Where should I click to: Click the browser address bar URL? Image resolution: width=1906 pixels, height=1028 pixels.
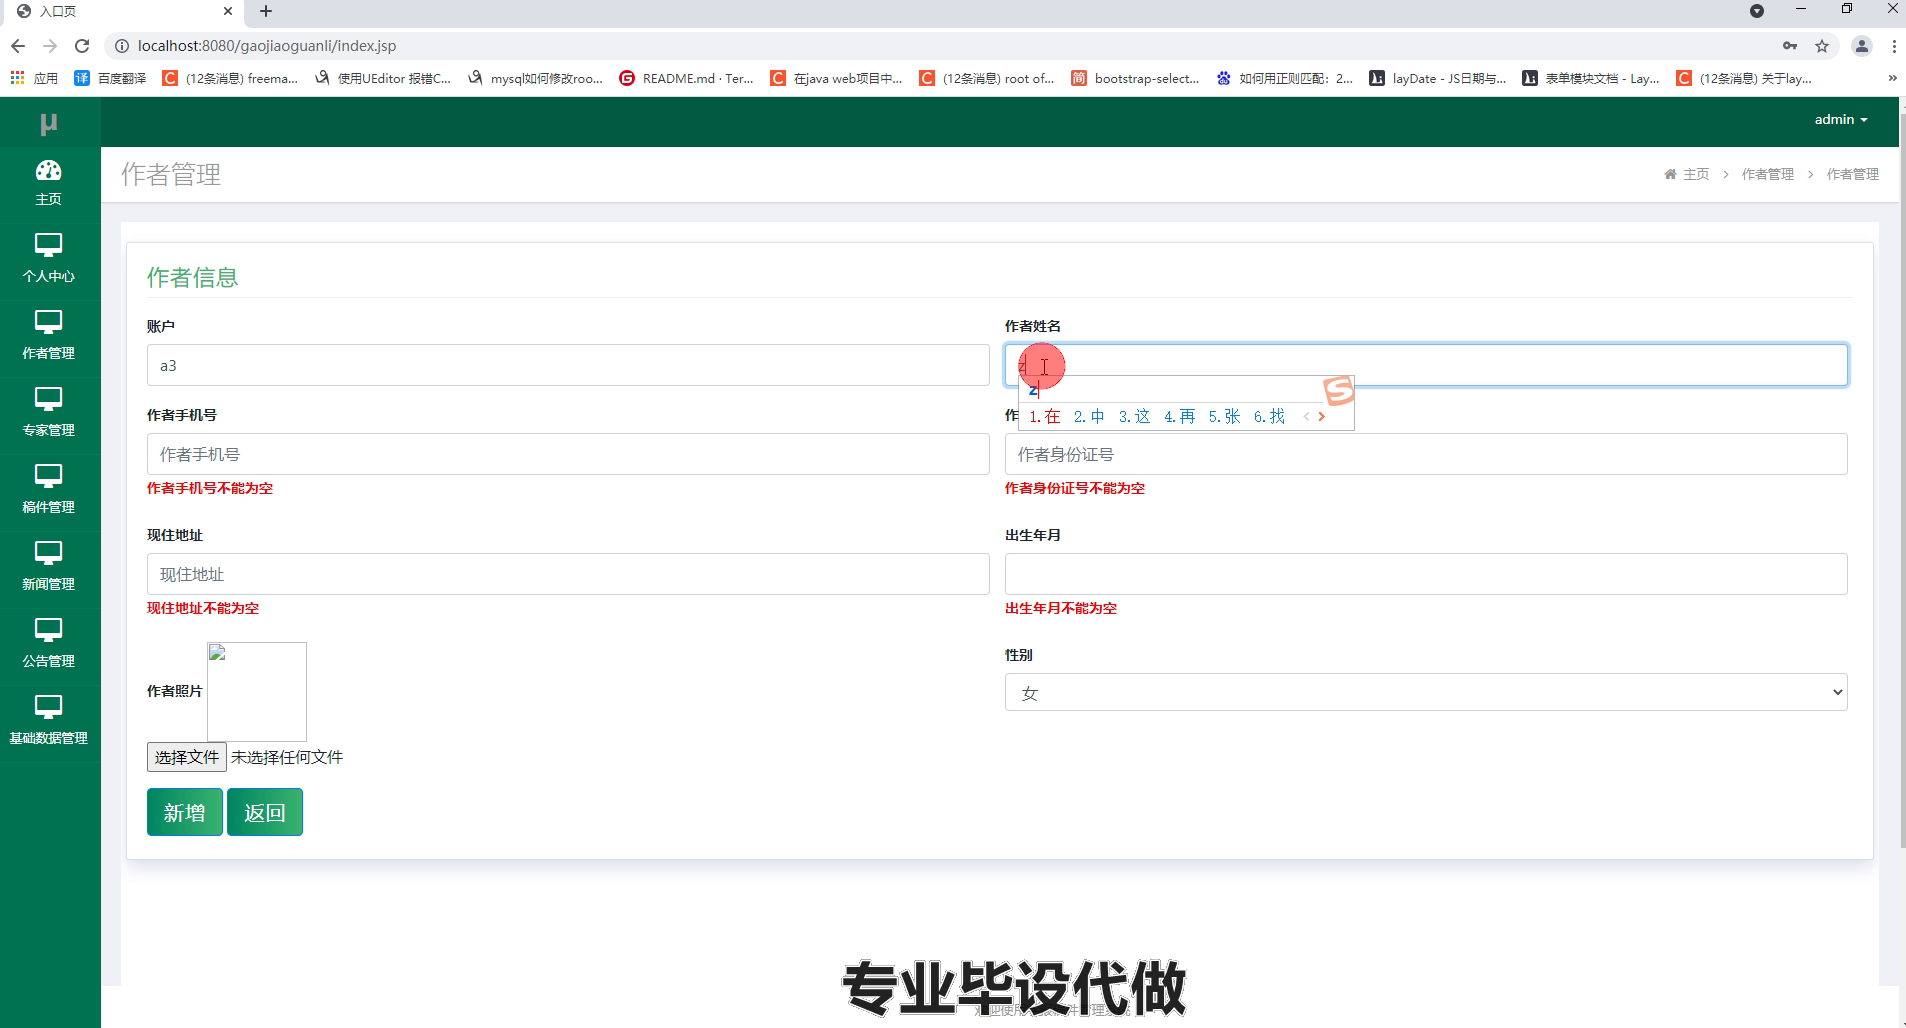267,46
